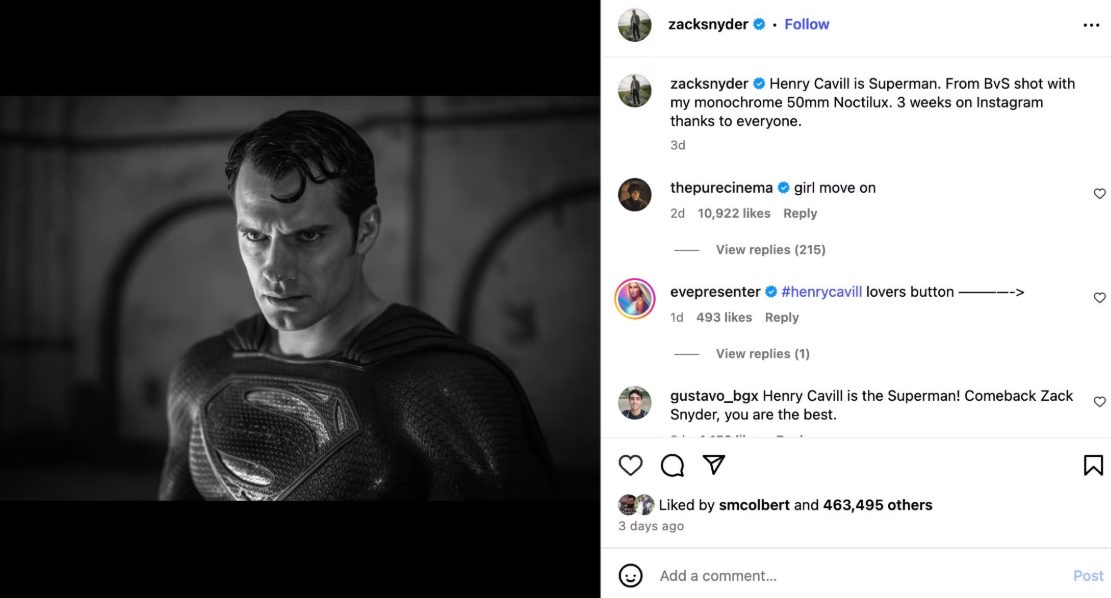Open zacksnyder's header profile picture
1111x598 pixels.
pyautogui.click(x=635, y=25)
